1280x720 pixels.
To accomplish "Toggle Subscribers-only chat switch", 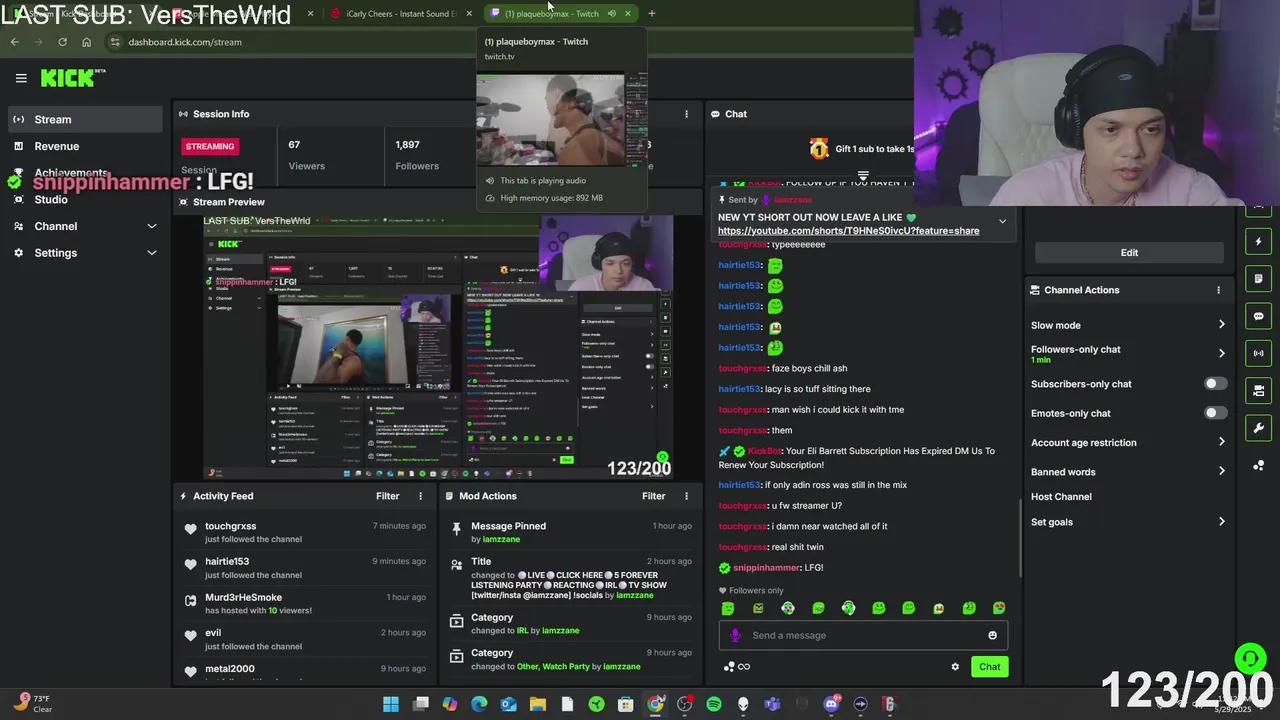I will coord(1215,384).
